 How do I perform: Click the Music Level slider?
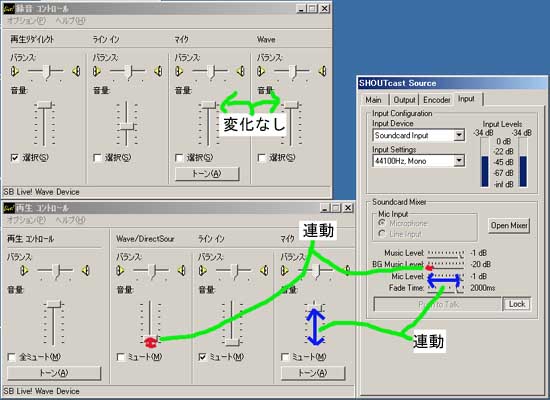click(x=445, y=253)
